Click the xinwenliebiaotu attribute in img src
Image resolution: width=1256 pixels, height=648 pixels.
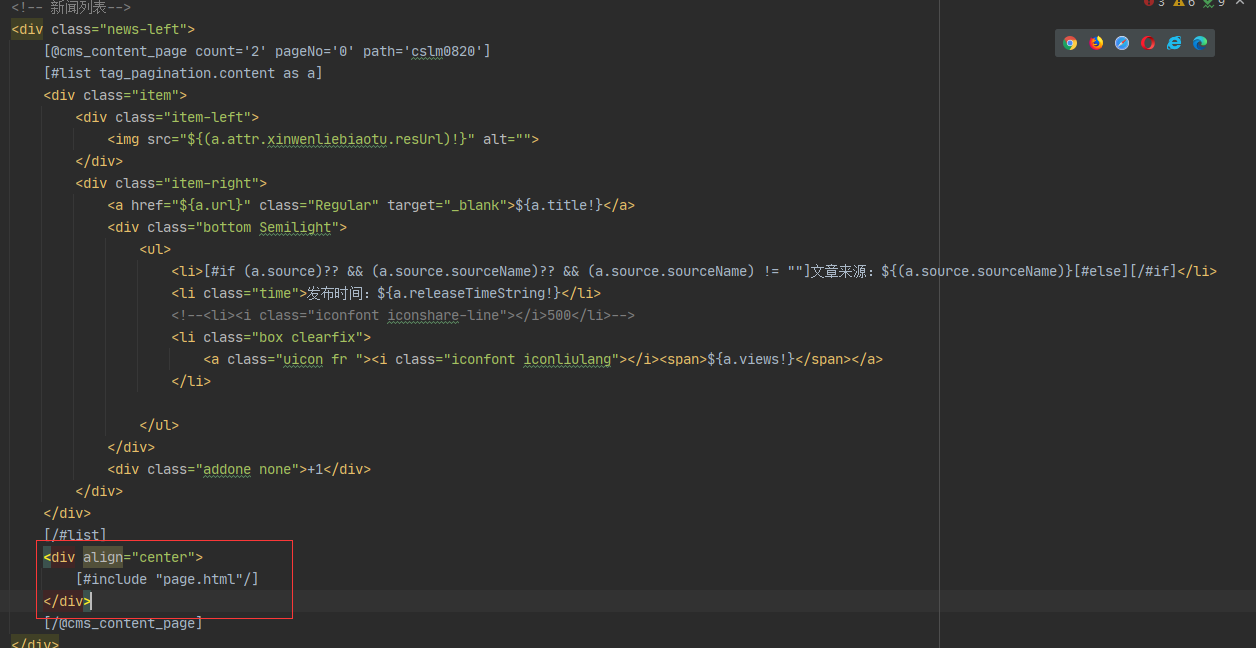coord(322,139)
